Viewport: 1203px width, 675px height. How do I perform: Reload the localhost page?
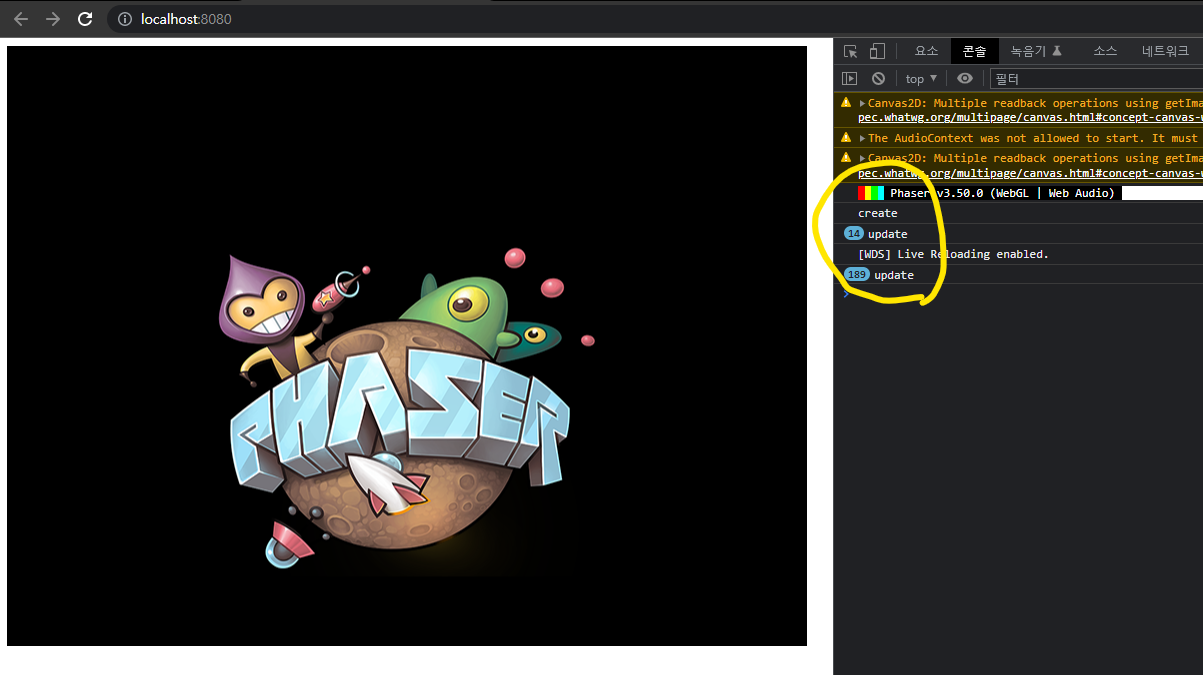[x=85, y=19]
